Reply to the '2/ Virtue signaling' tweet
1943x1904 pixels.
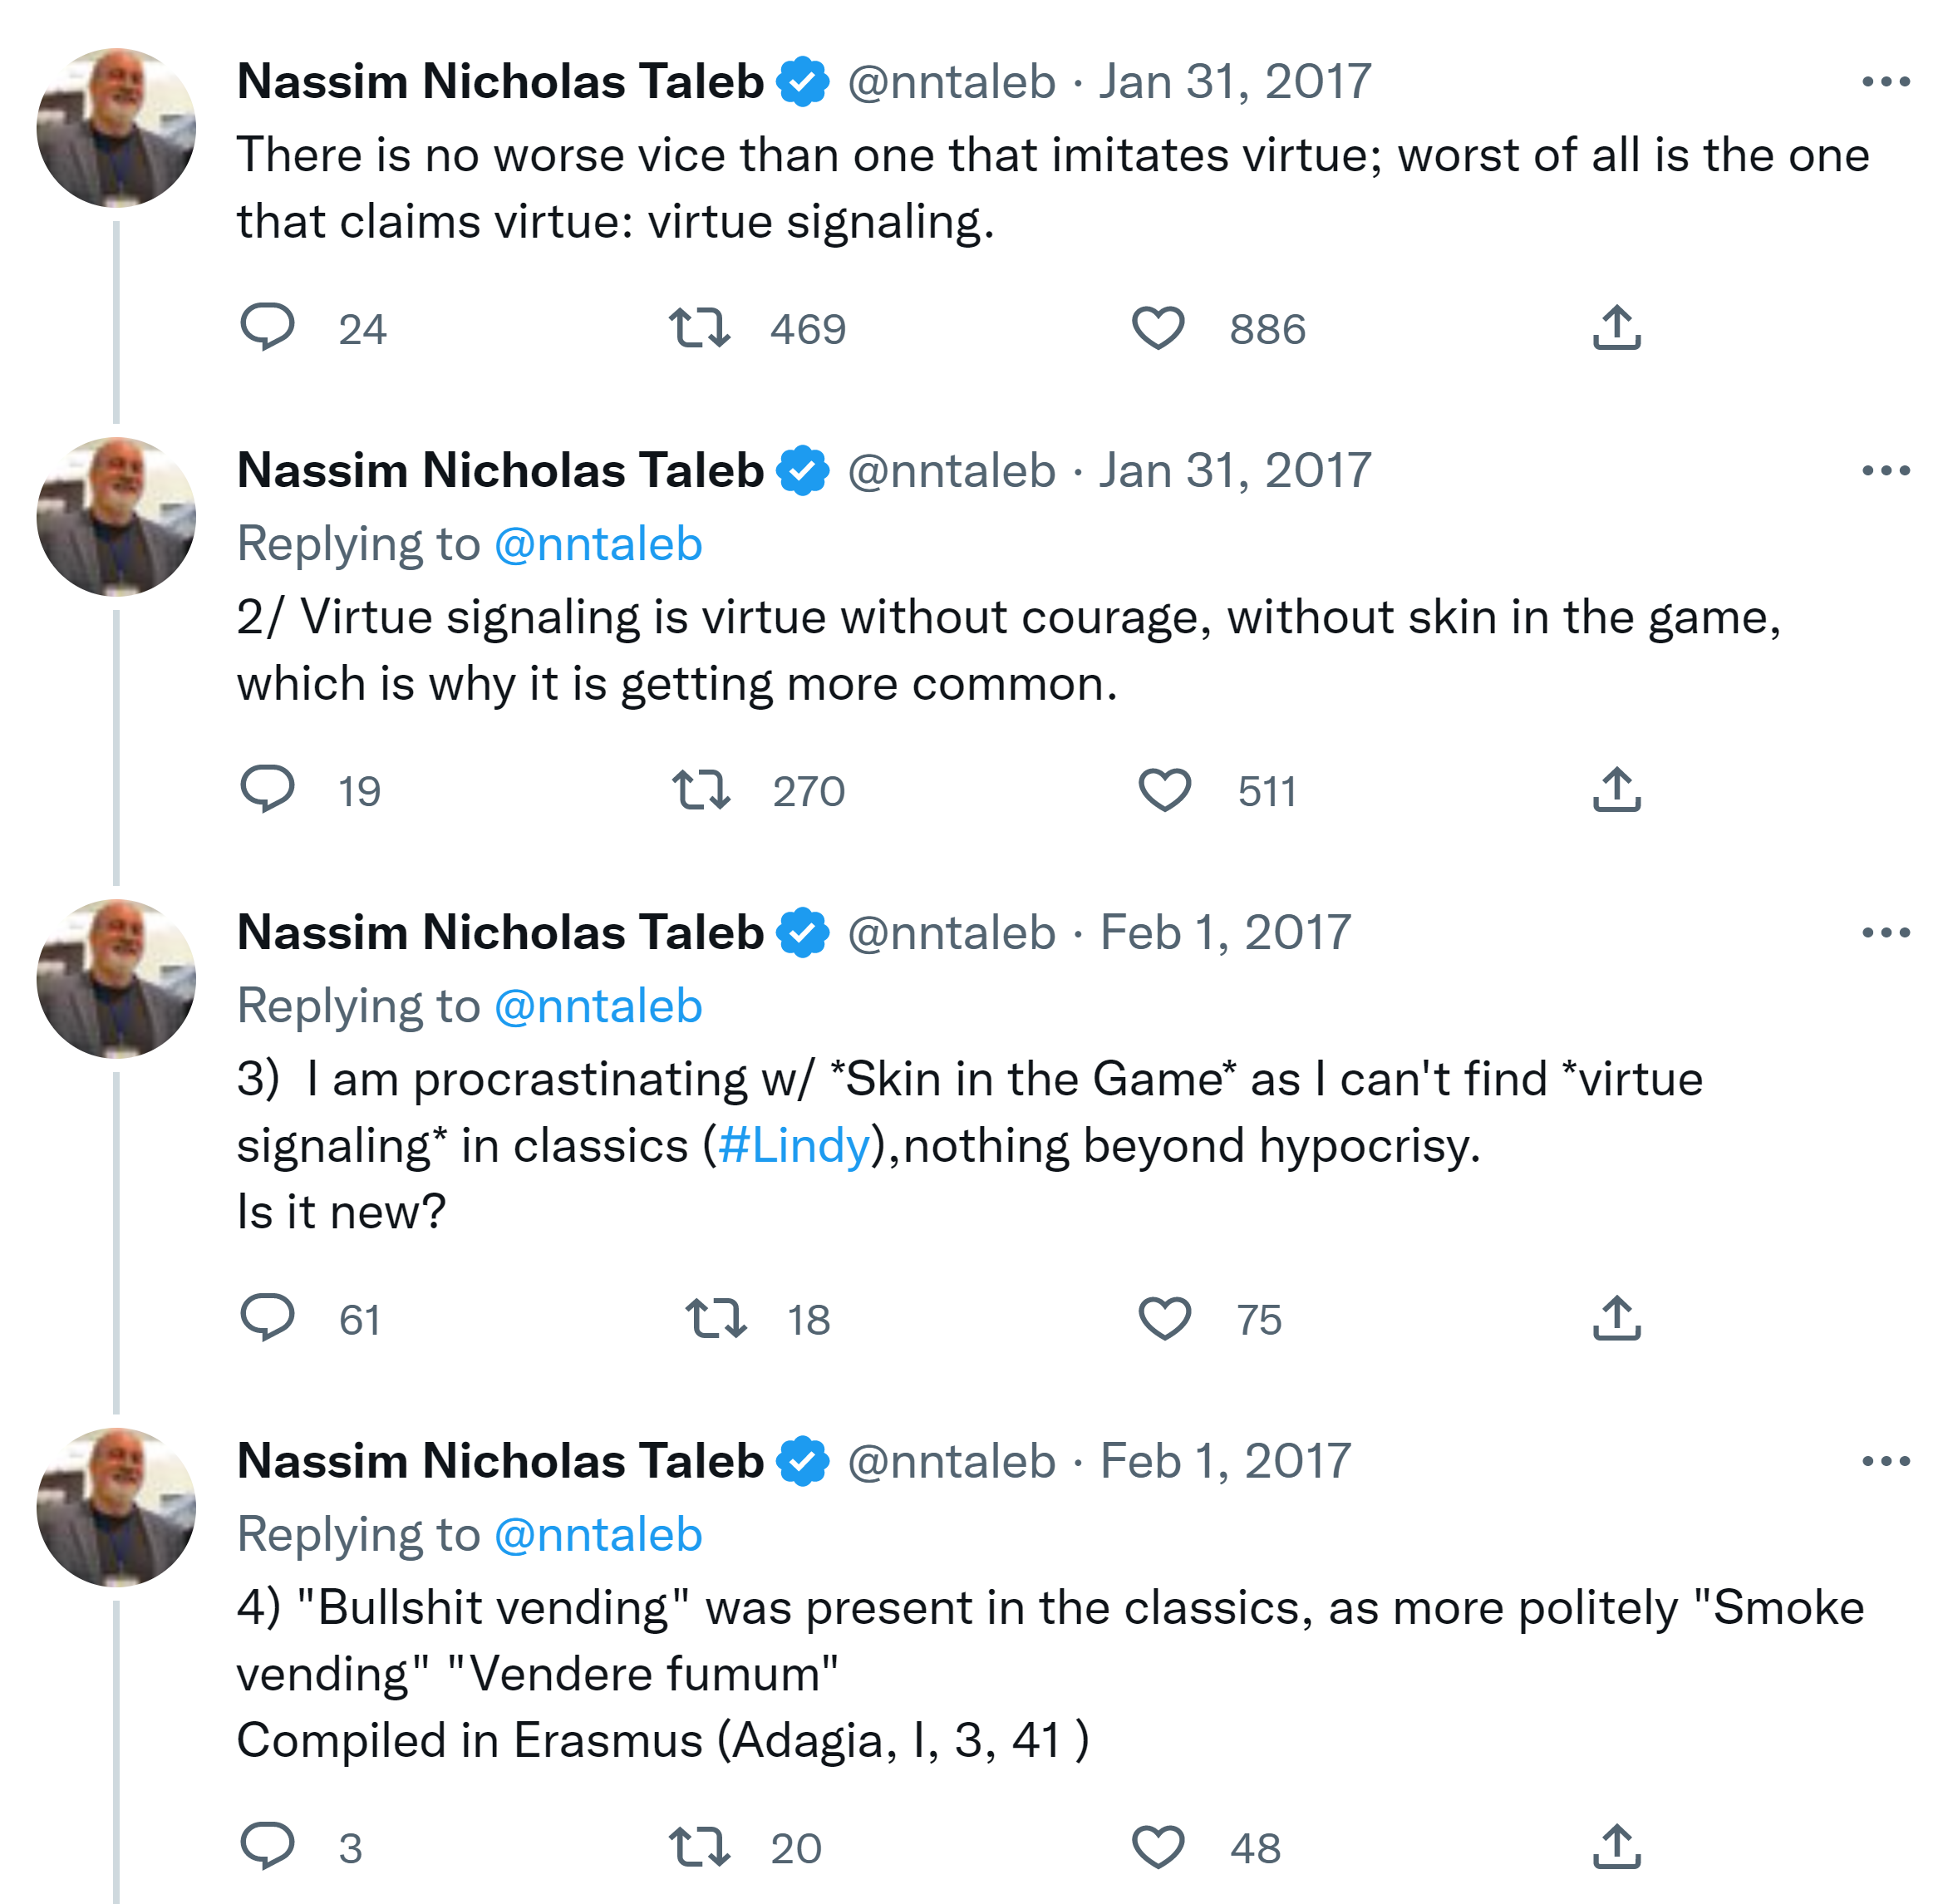coord(267,789)
